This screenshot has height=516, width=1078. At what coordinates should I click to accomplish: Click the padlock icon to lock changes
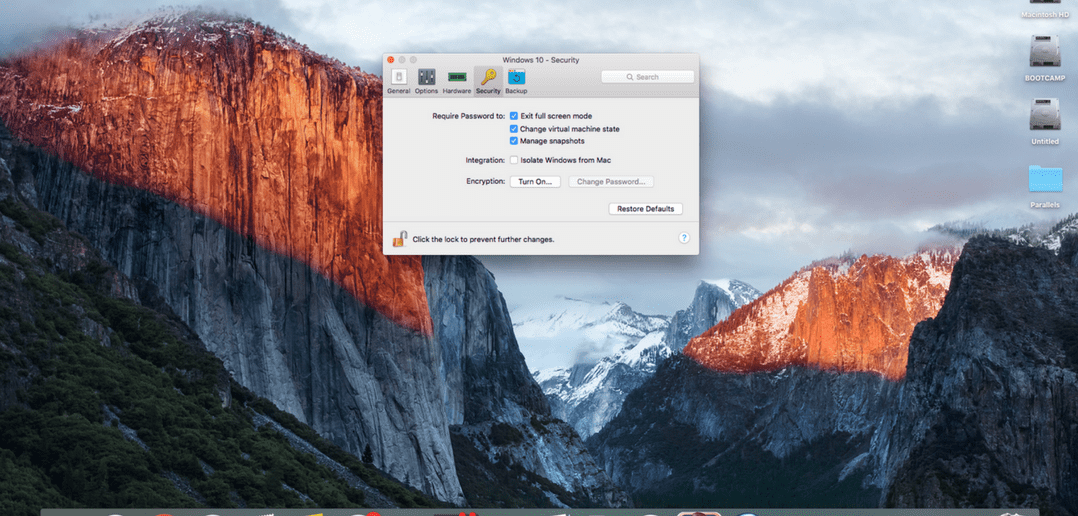click(x=399, y=238)
